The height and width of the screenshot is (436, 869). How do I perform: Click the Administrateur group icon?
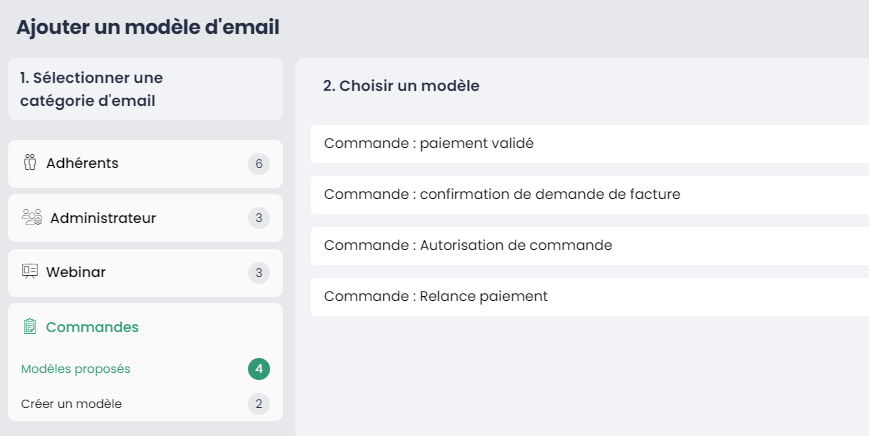click(x=32, y=217)
